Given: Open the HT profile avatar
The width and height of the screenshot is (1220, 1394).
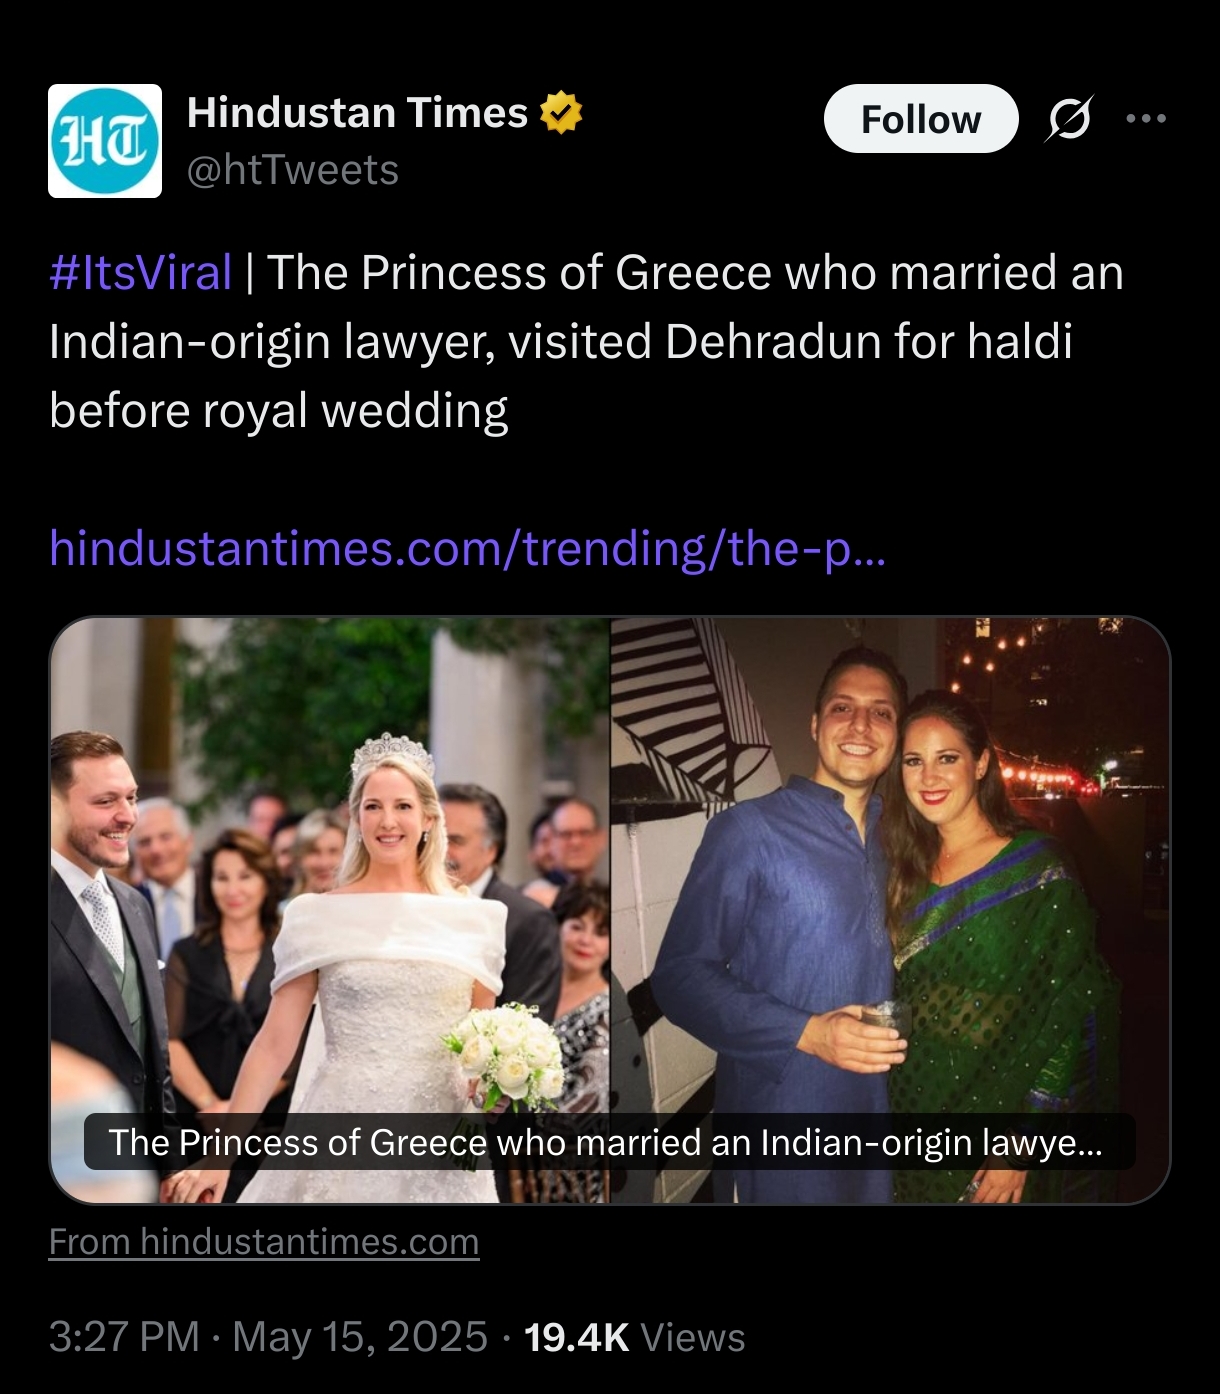Looking at the screenshot, I should tap(105, 141).
